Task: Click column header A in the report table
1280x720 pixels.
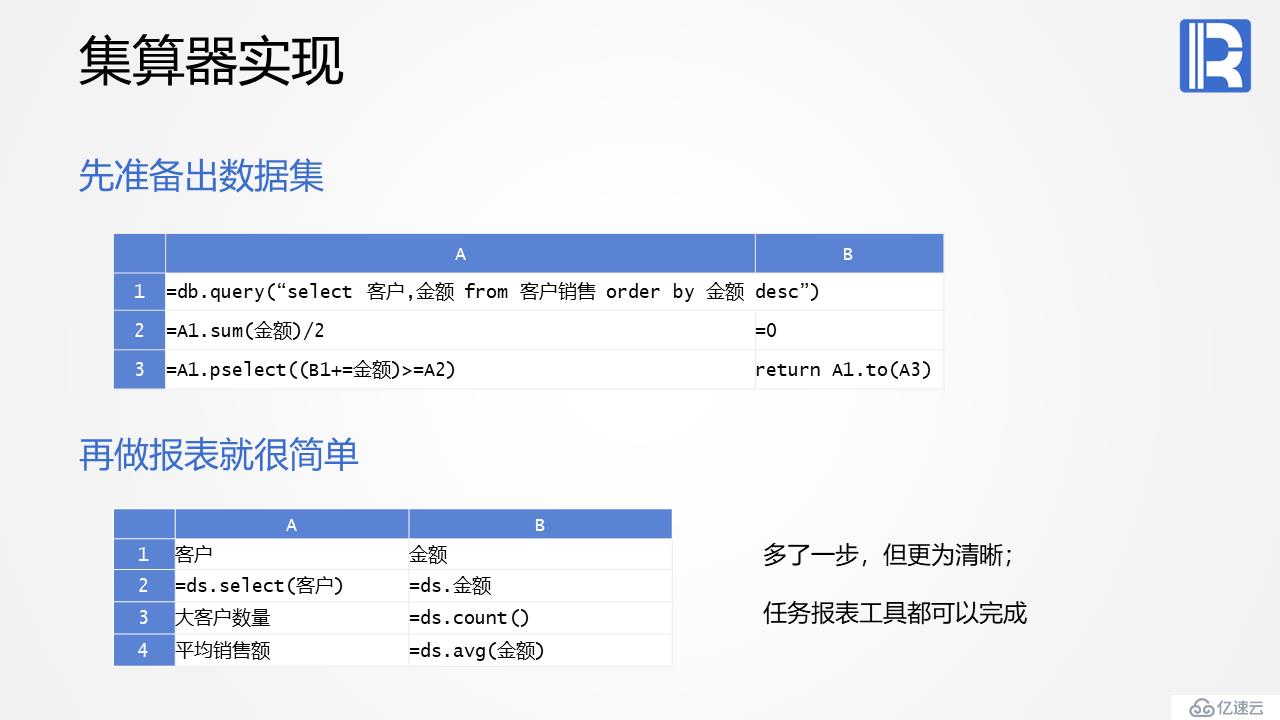Action: click(x=292, y=525)
